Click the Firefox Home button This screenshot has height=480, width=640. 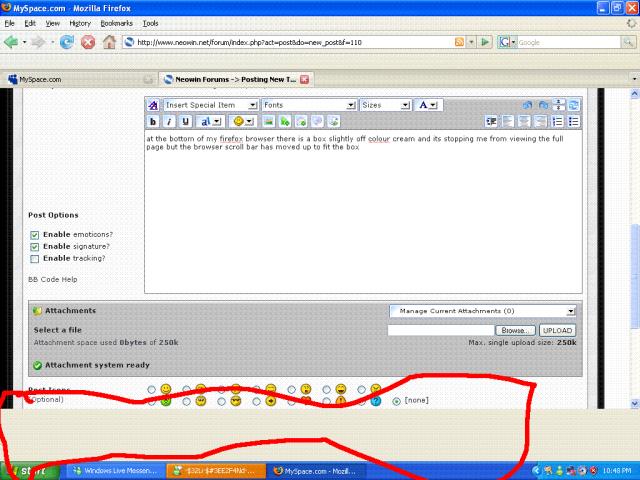[x=109, y=42]
